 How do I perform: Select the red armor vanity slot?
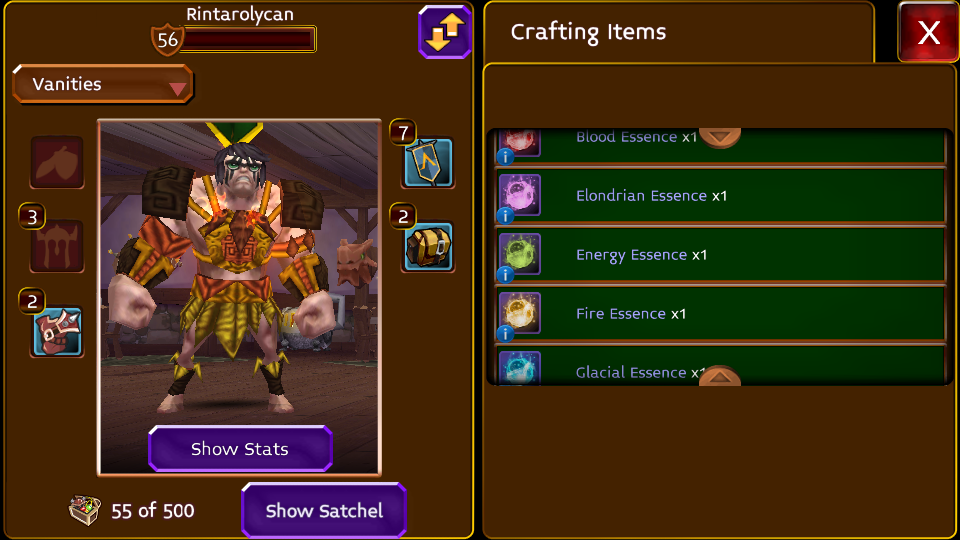click(58, 332)
